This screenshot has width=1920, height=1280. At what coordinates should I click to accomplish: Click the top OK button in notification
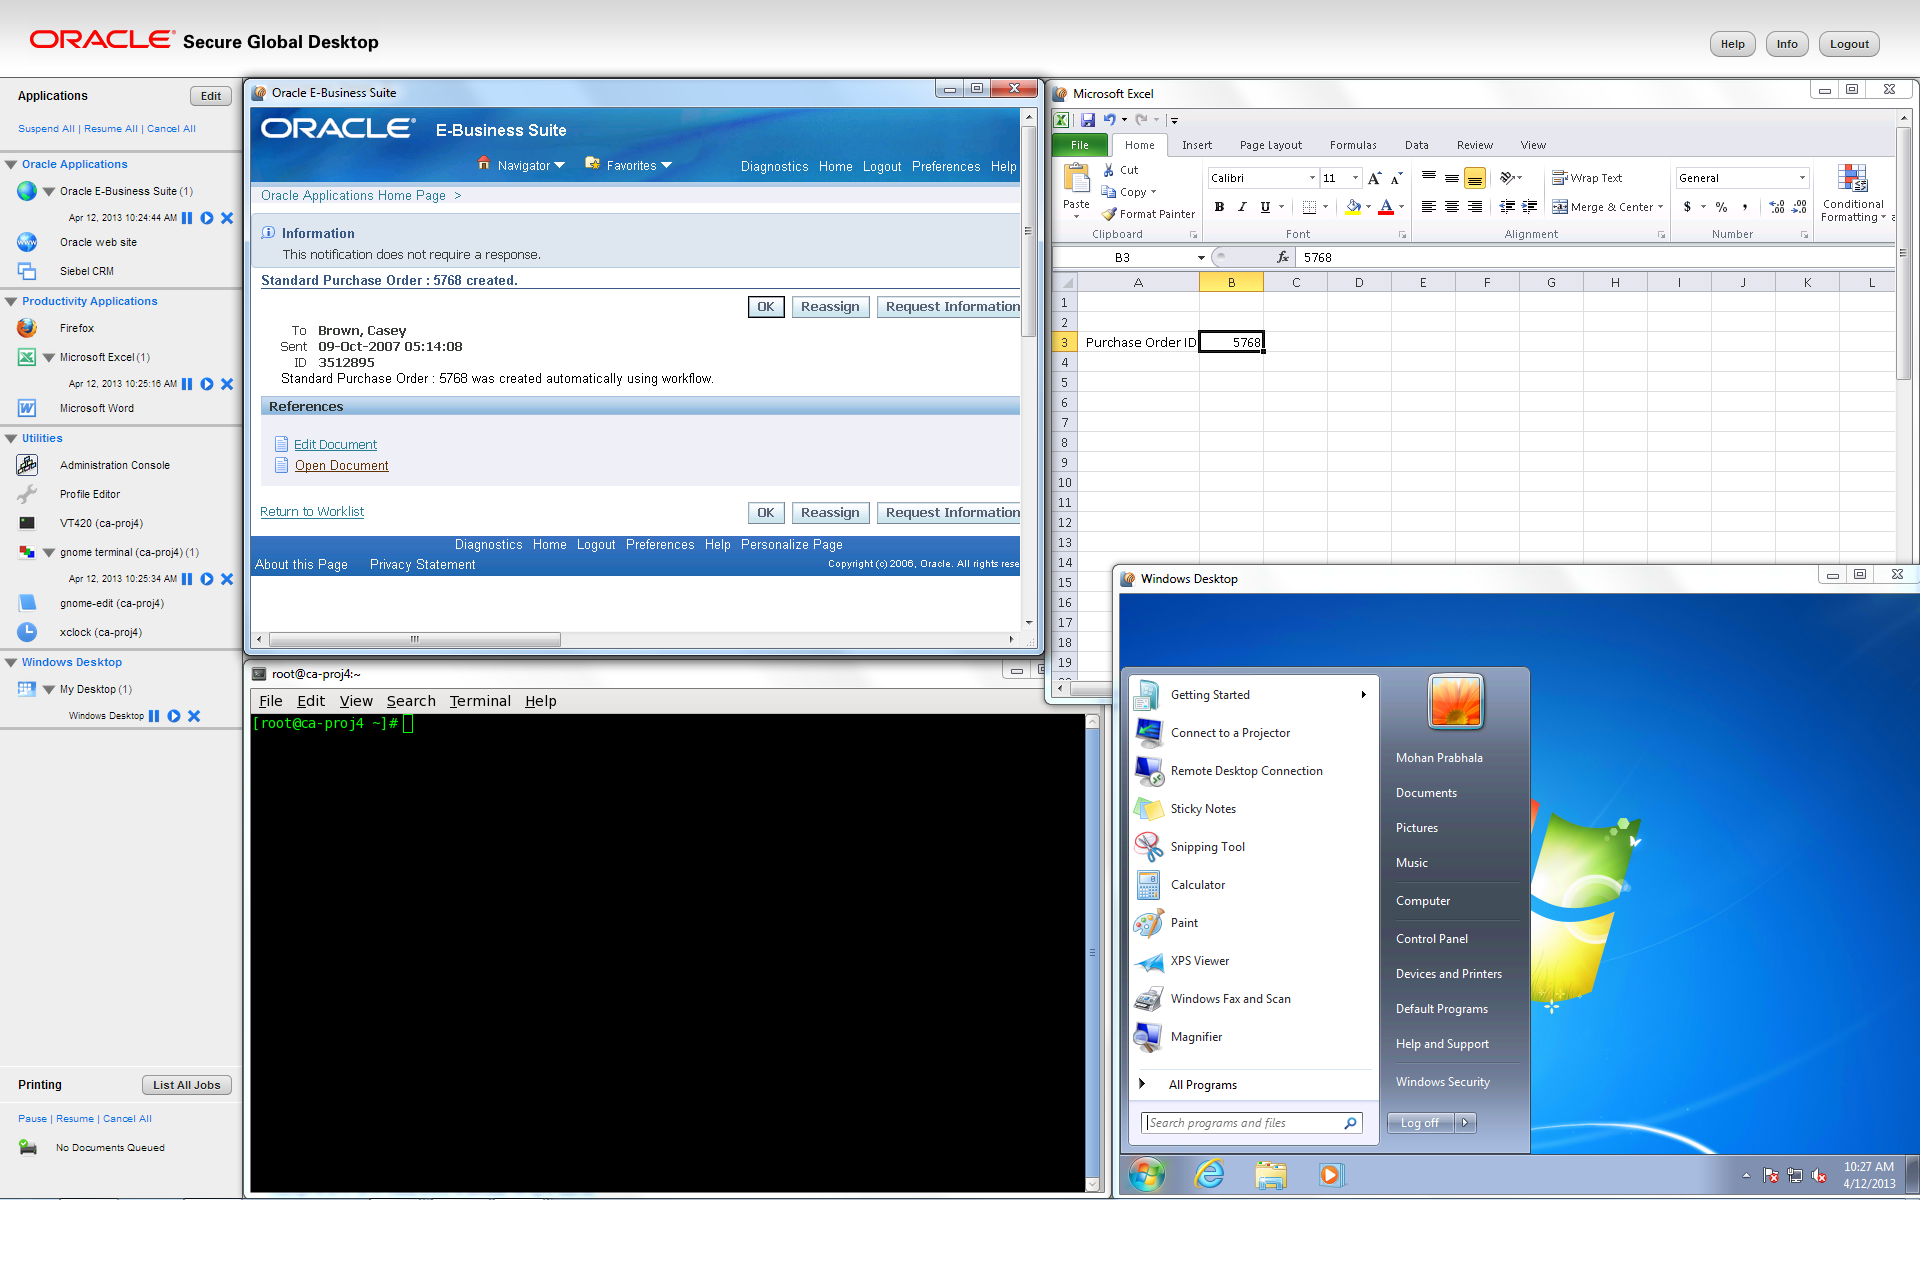(765, 307)
